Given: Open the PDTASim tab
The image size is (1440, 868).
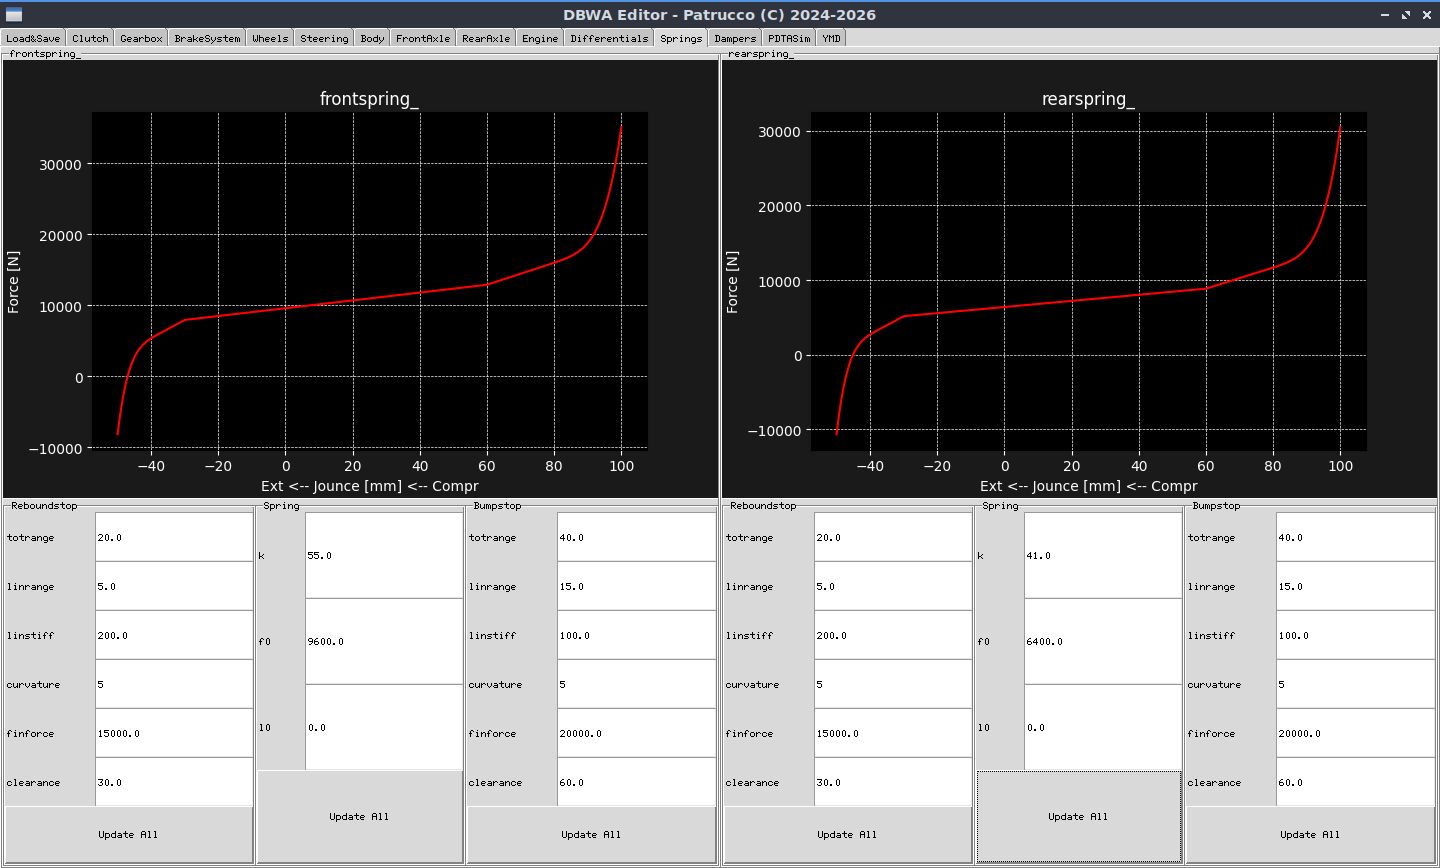Looking at the screenshot, I should coord(789,38).
